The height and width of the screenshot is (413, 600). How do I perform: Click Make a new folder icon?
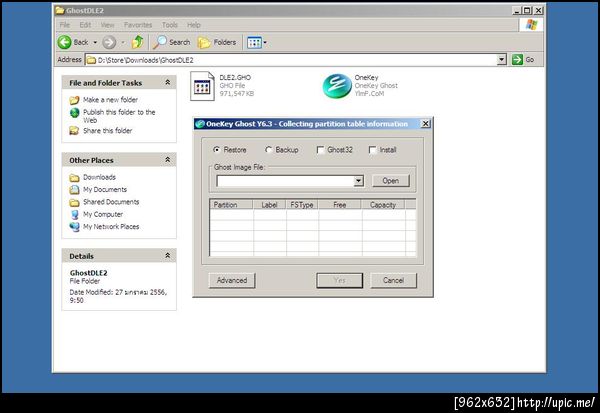(x=74, y=100)
